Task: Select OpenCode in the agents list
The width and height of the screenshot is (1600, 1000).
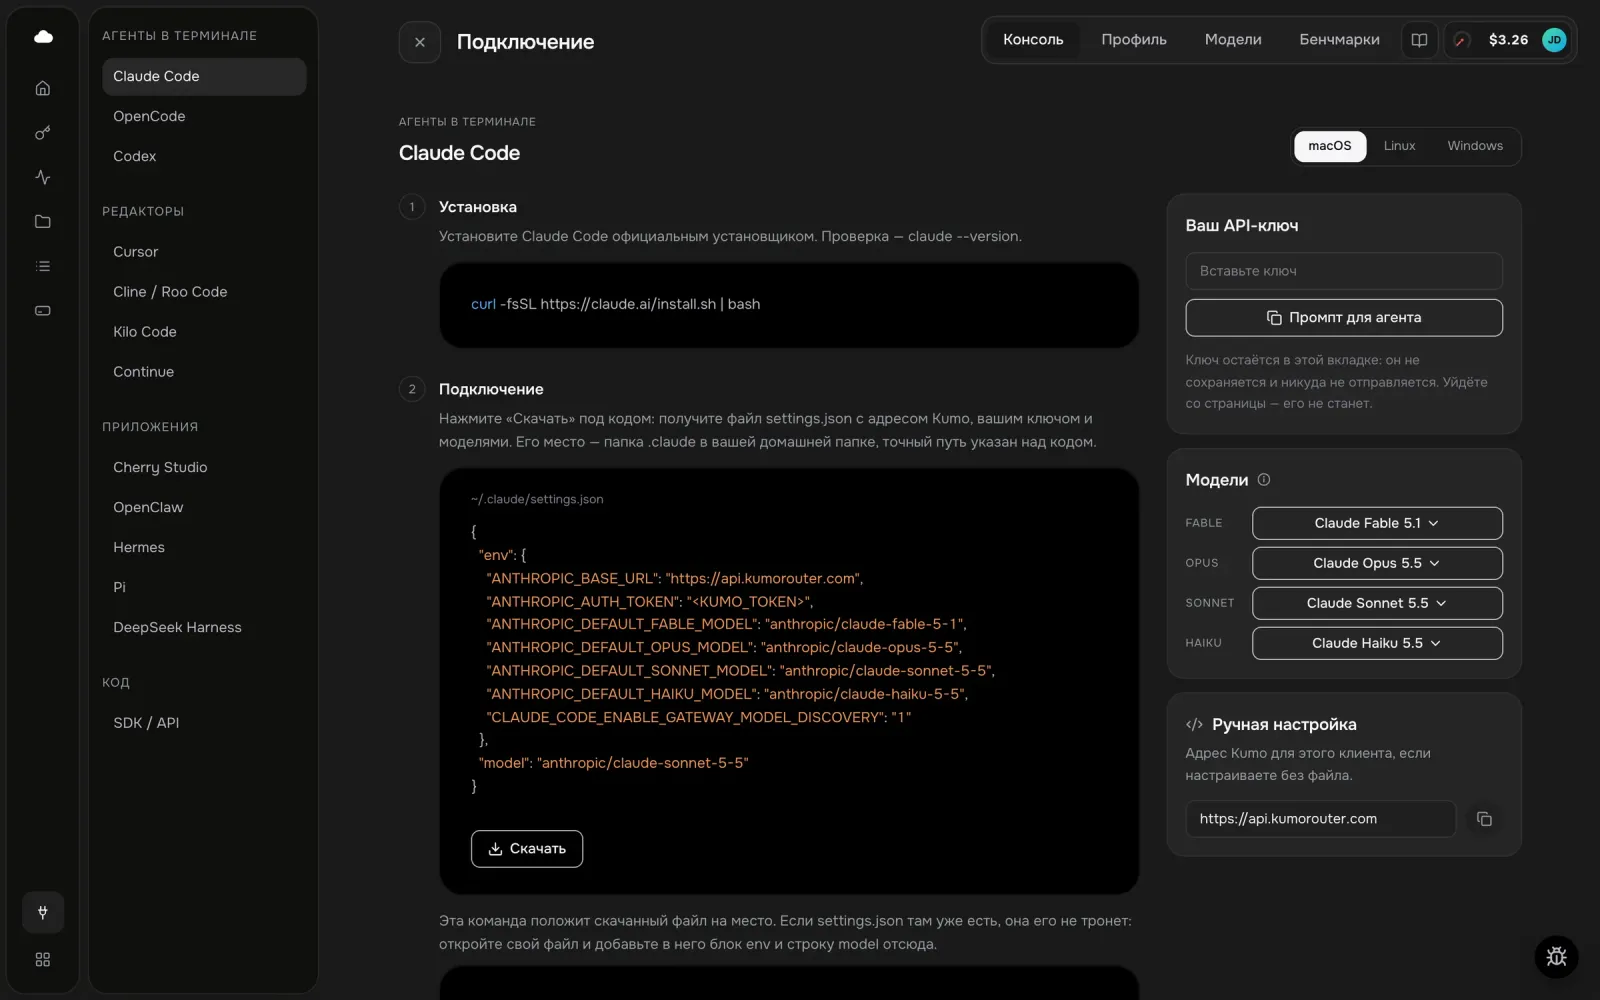Action: pyautogui.click(x=204, y=117)
